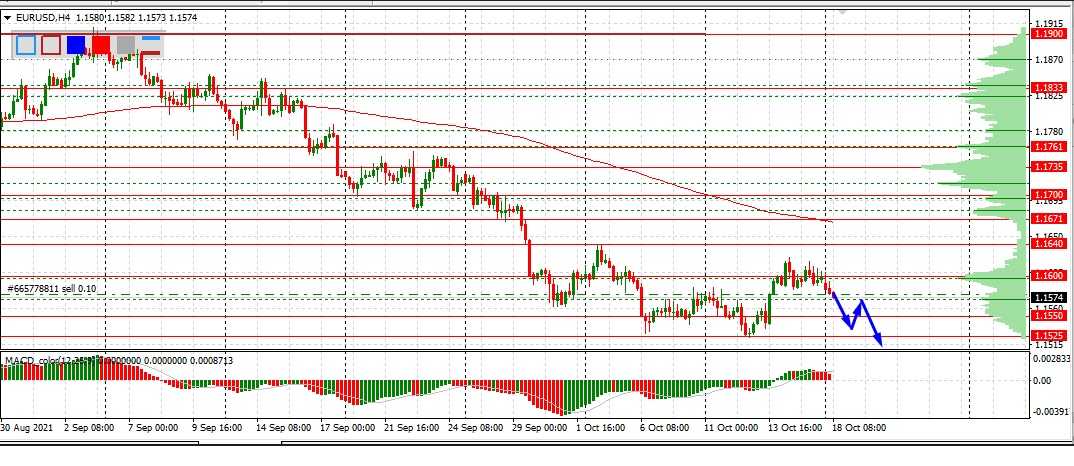Click the 1.1761 price level tag

(x=1049, y=147)
